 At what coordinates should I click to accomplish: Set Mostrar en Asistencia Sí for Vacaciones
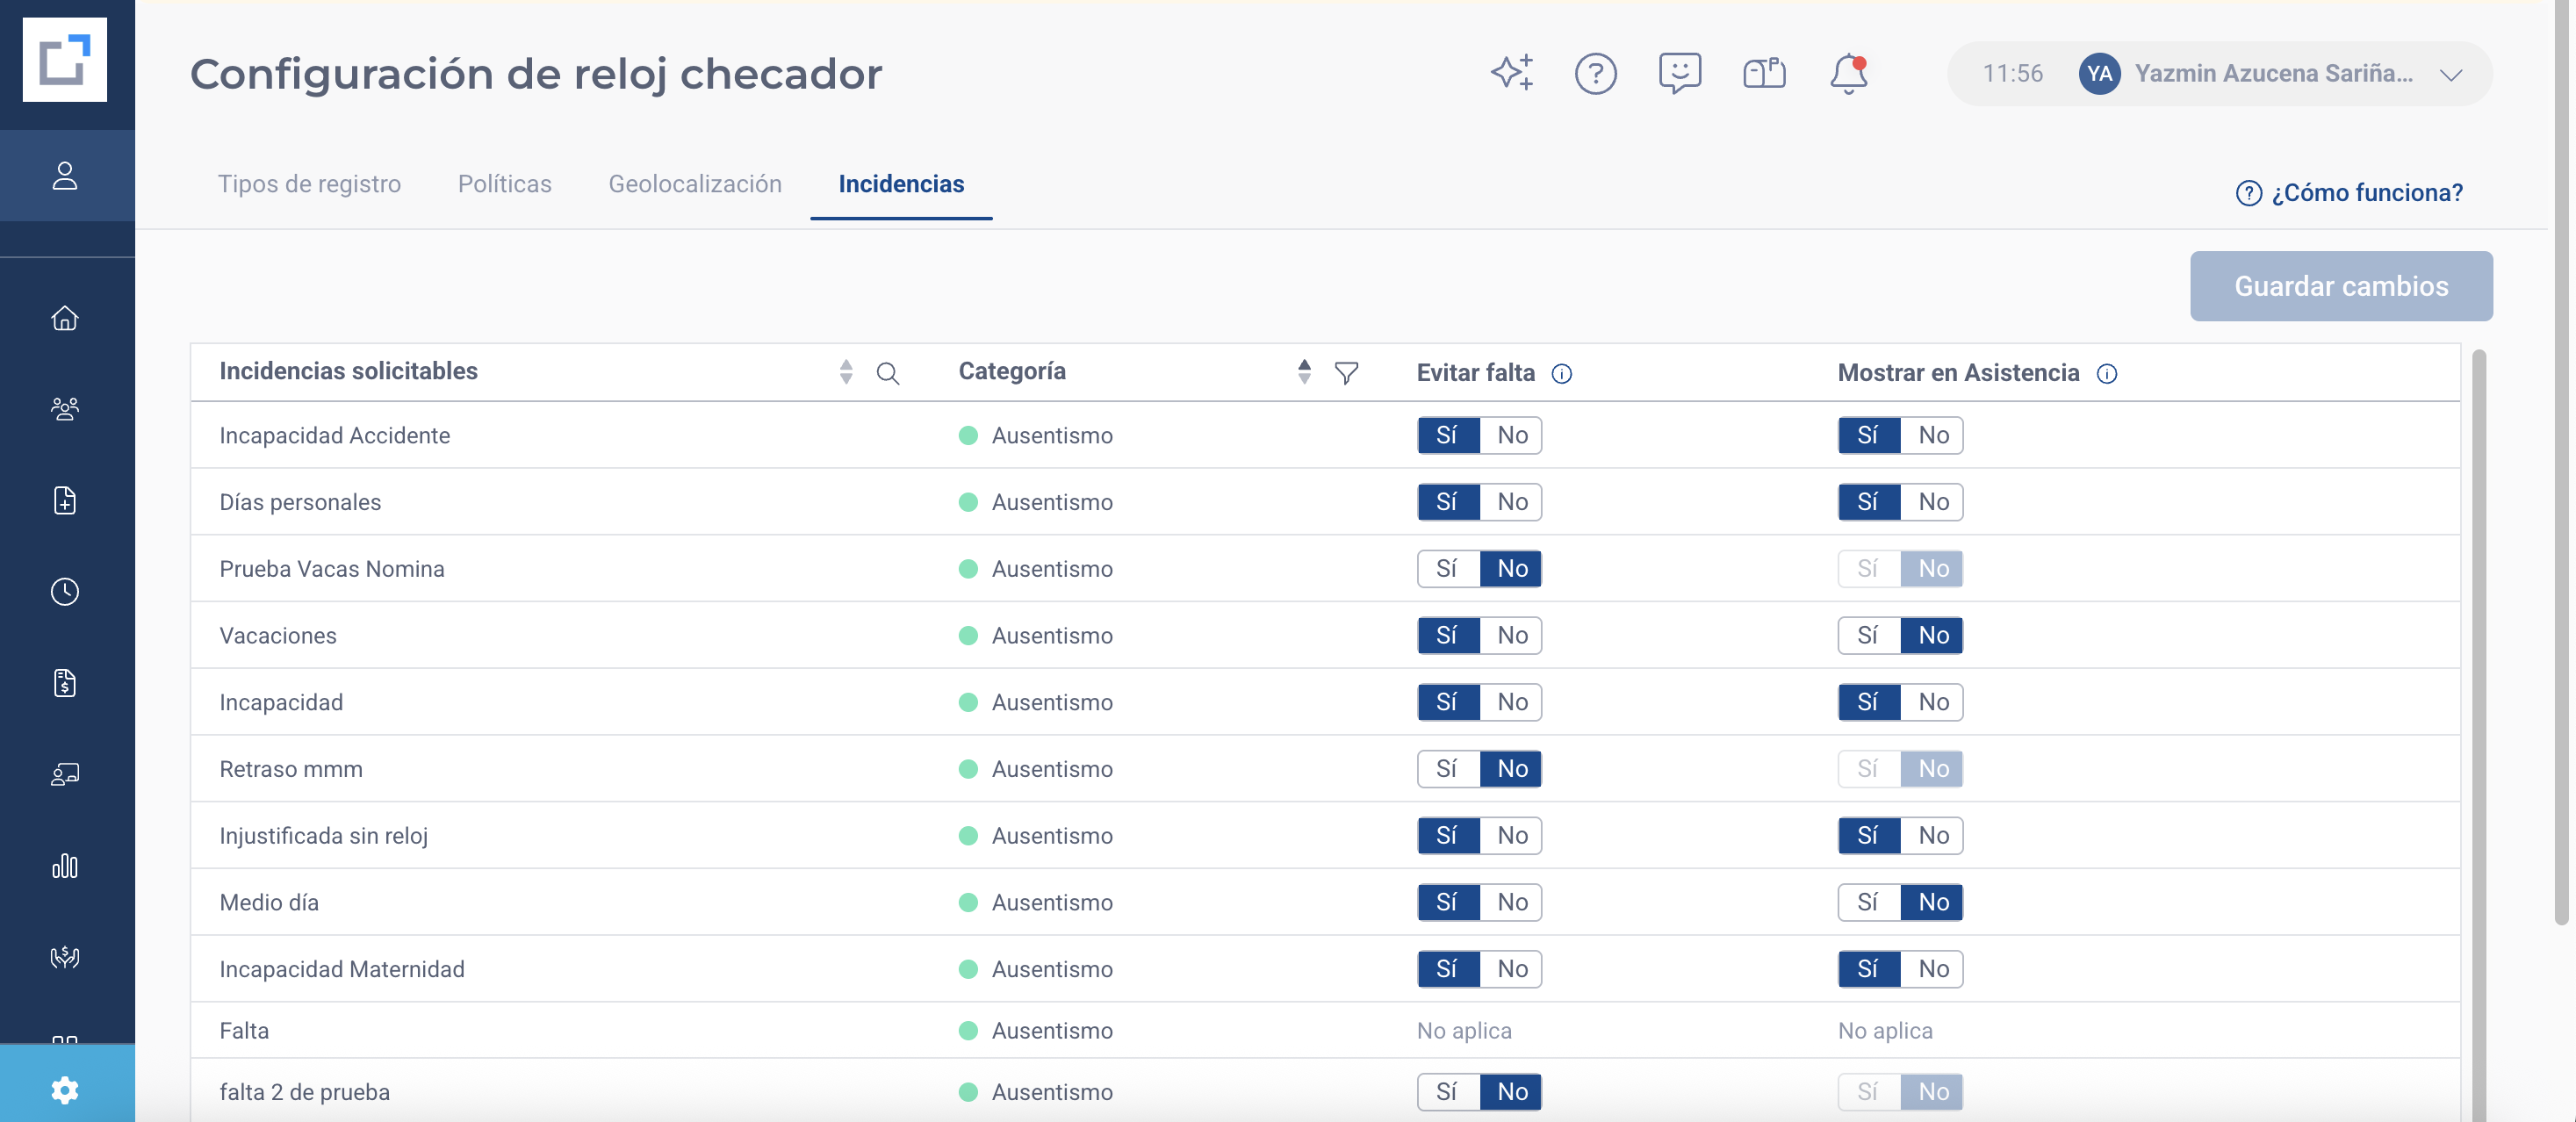[x=1868, y=635]
